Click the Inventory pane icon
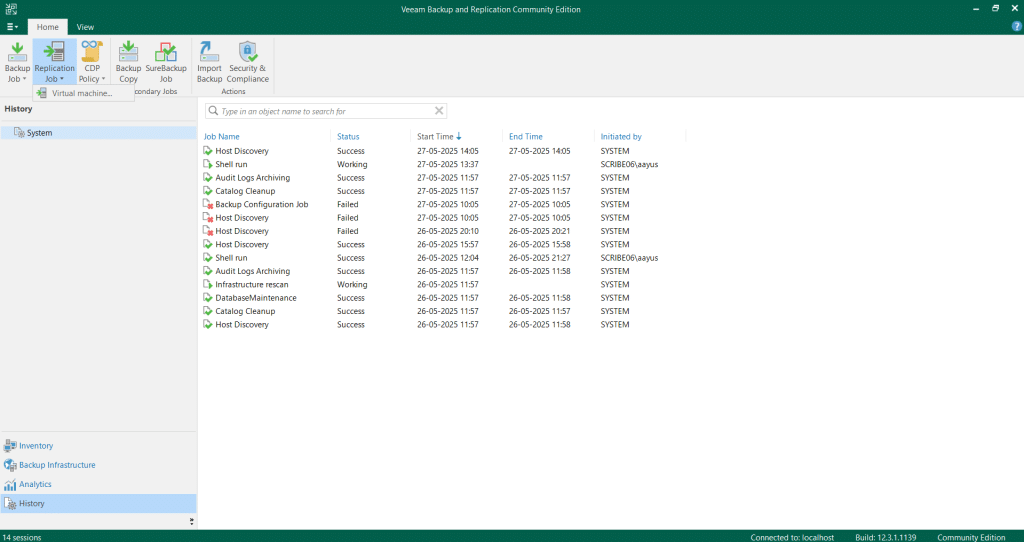1024x542 pixels. pyautogui.click(x=10, y=446)
